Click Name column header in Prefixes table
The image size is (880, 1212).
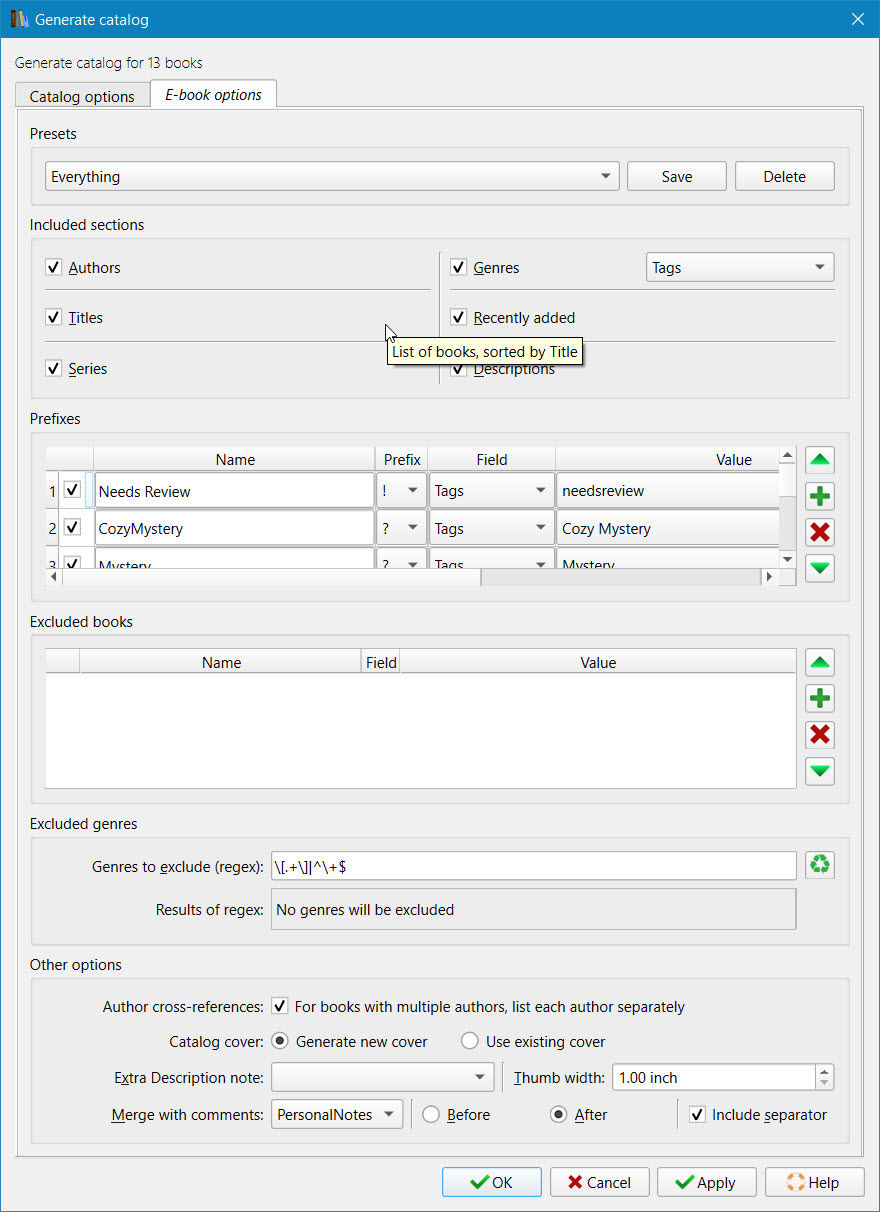click(x=235, y=460)
